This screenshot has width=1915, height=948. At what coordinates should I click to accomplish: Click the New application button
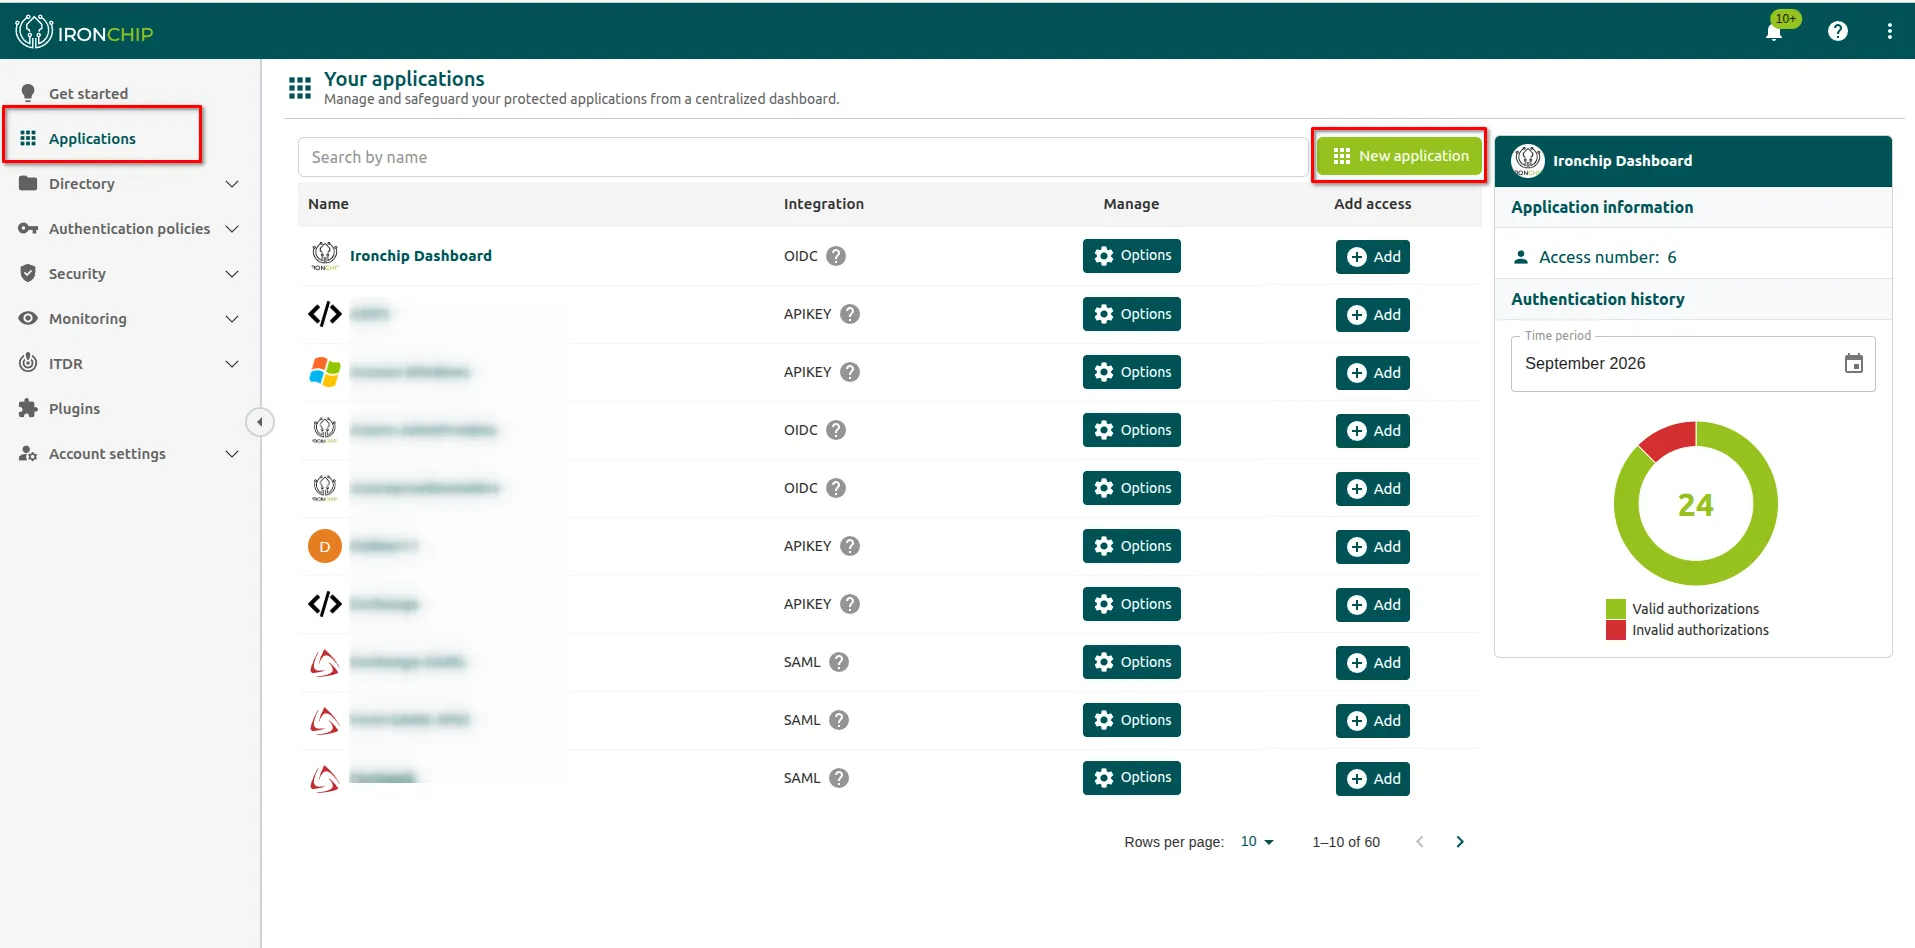point(1399,156)
